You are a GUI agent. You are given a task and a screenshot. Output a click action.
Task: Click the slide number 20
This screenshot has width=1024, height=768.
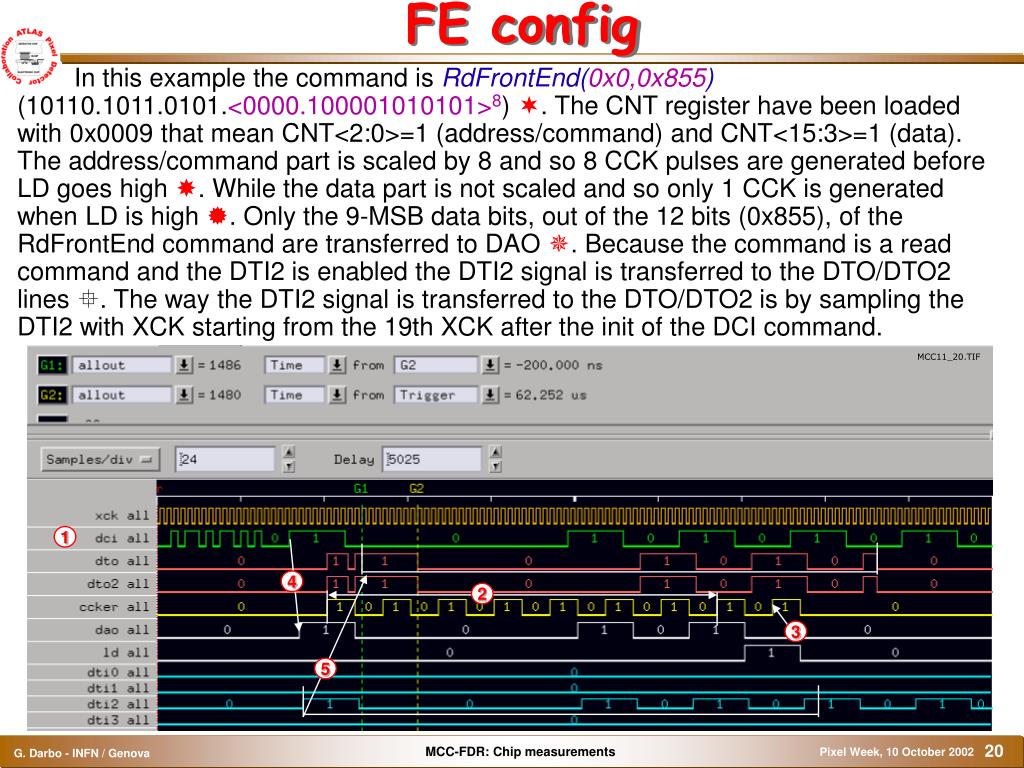[994, 751]
